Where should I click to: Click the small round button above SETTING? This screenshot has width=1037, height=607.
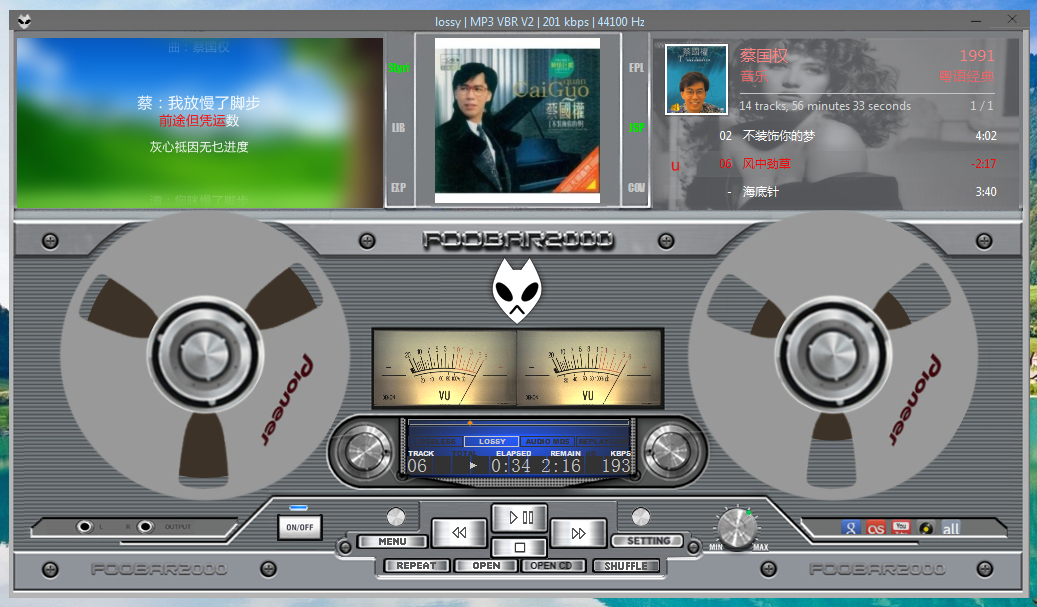click(640, 516)
